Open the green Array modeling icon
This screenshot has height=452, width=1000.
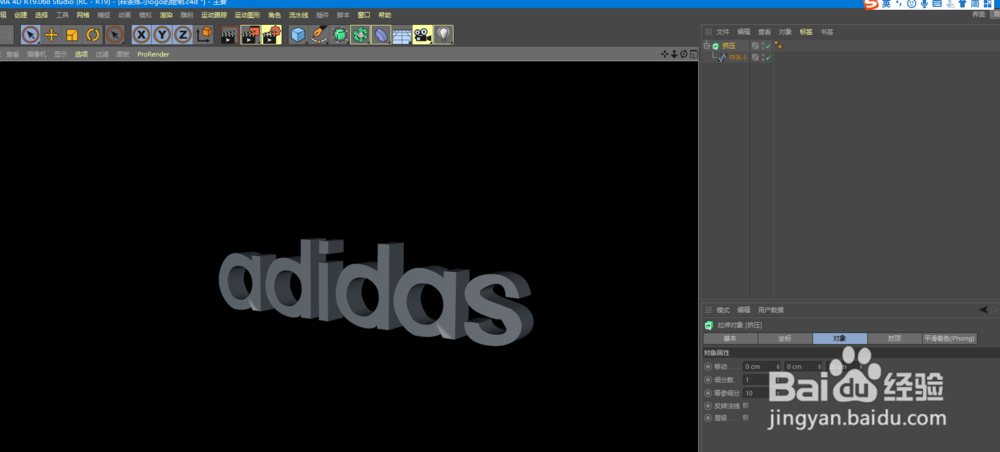[x=360, y=35]
